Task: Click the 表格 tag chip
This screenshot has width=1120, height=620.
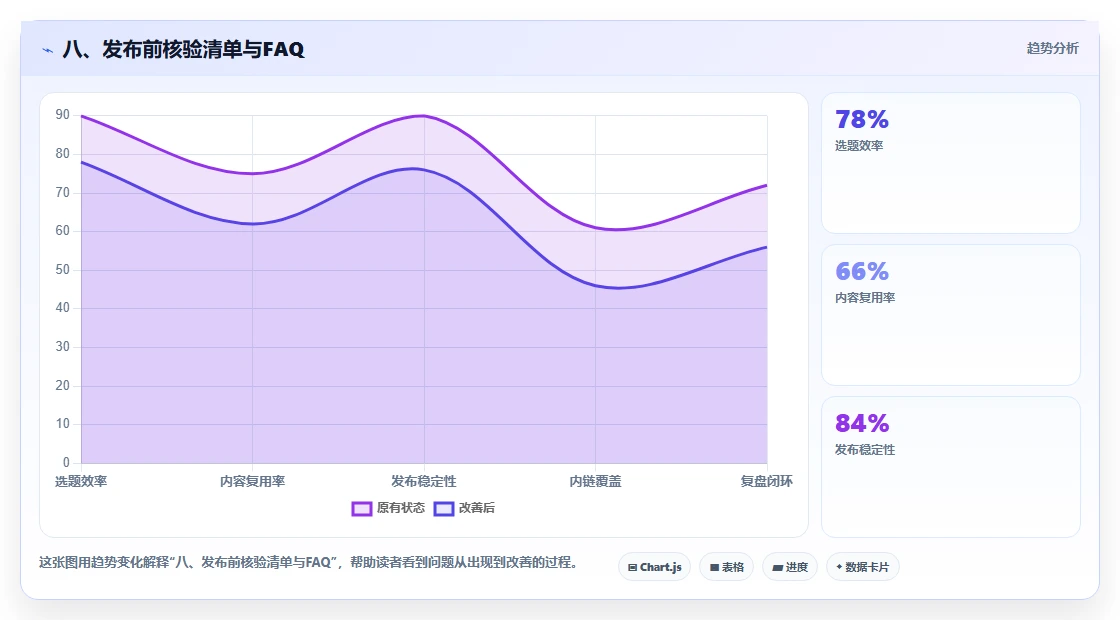Action: click(726, 567)
